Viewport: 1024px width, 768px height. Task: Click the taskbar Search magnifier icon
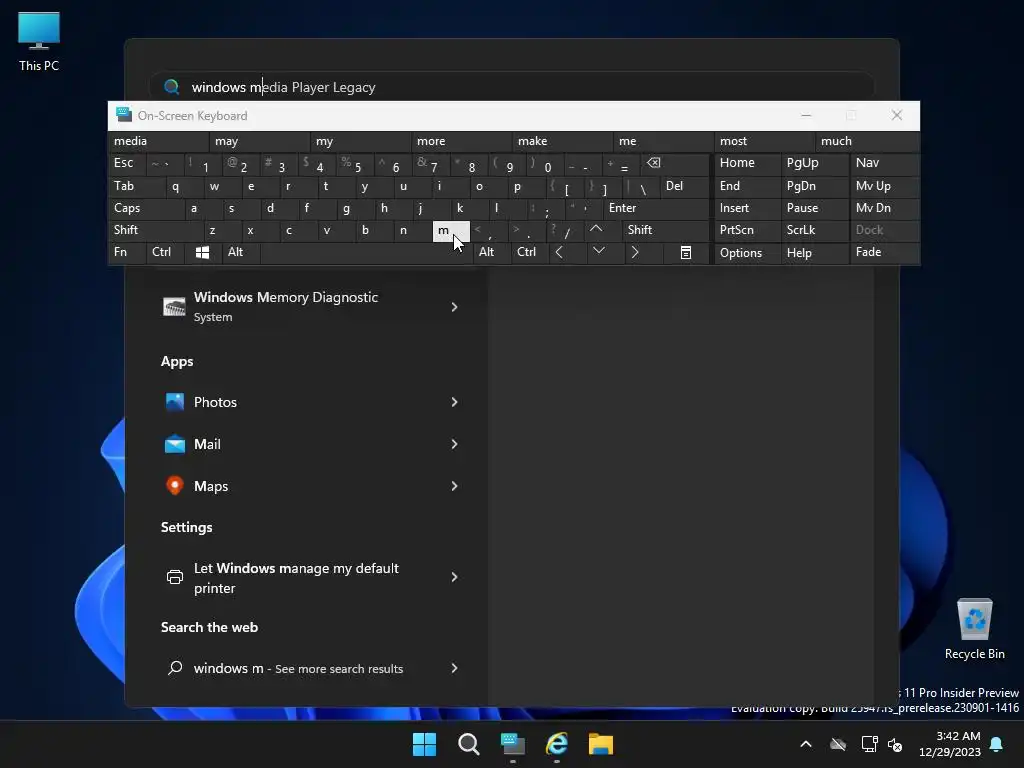coord(468,744)
